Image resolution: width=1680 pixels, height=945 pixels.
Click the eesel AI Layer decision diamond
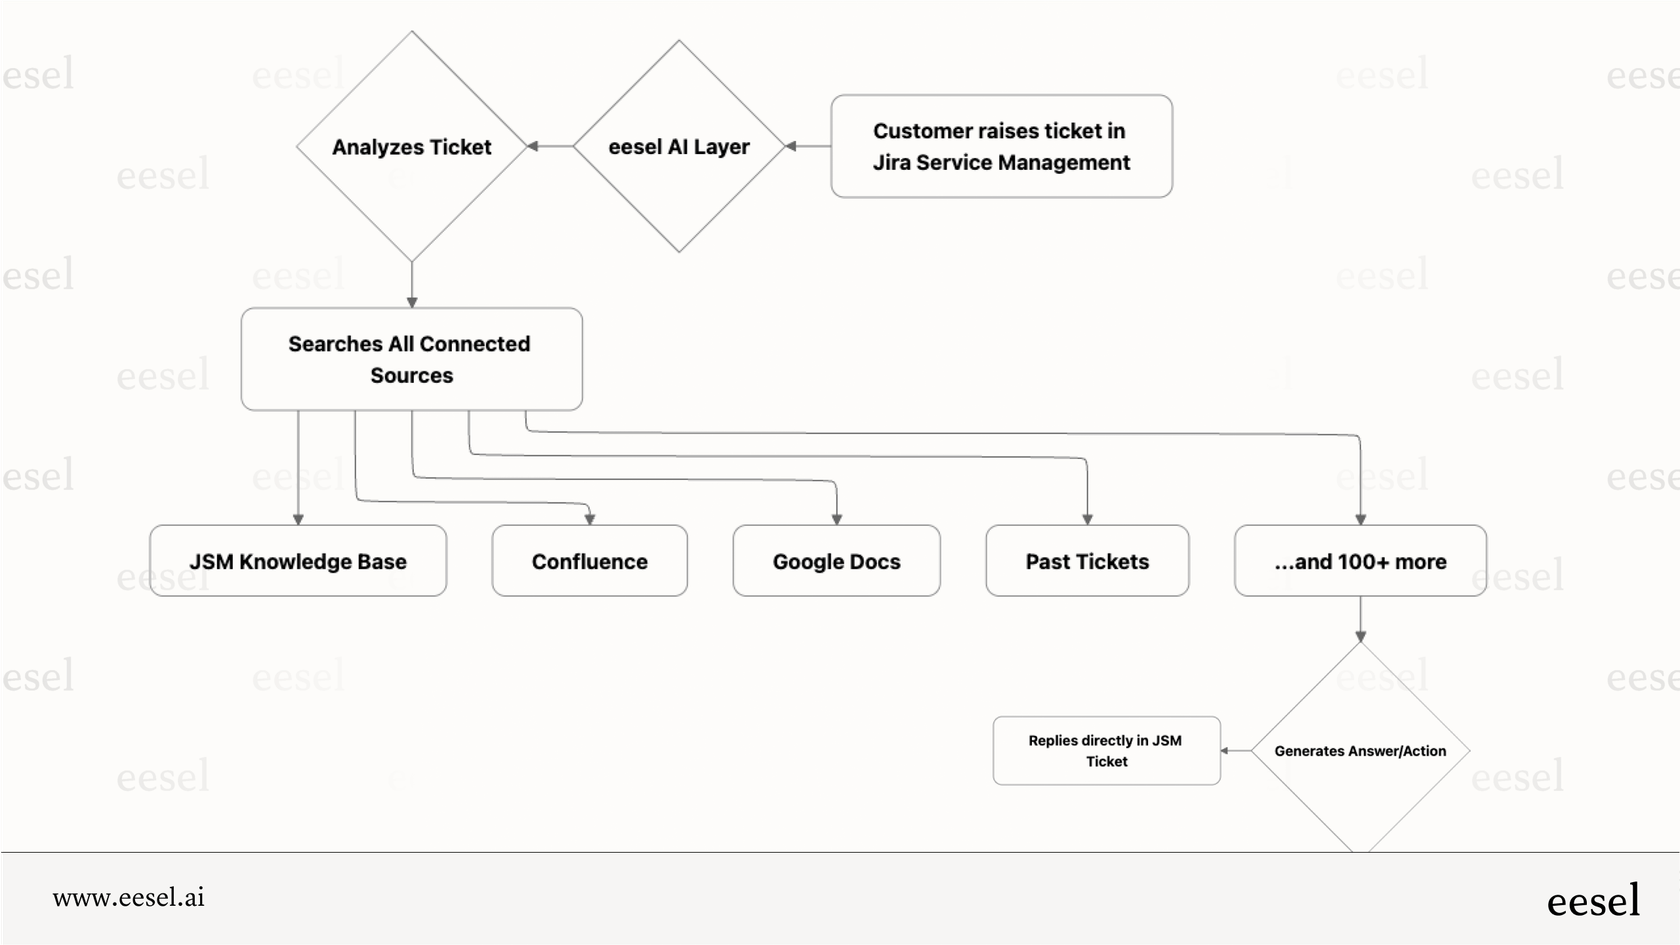(679, 146)
